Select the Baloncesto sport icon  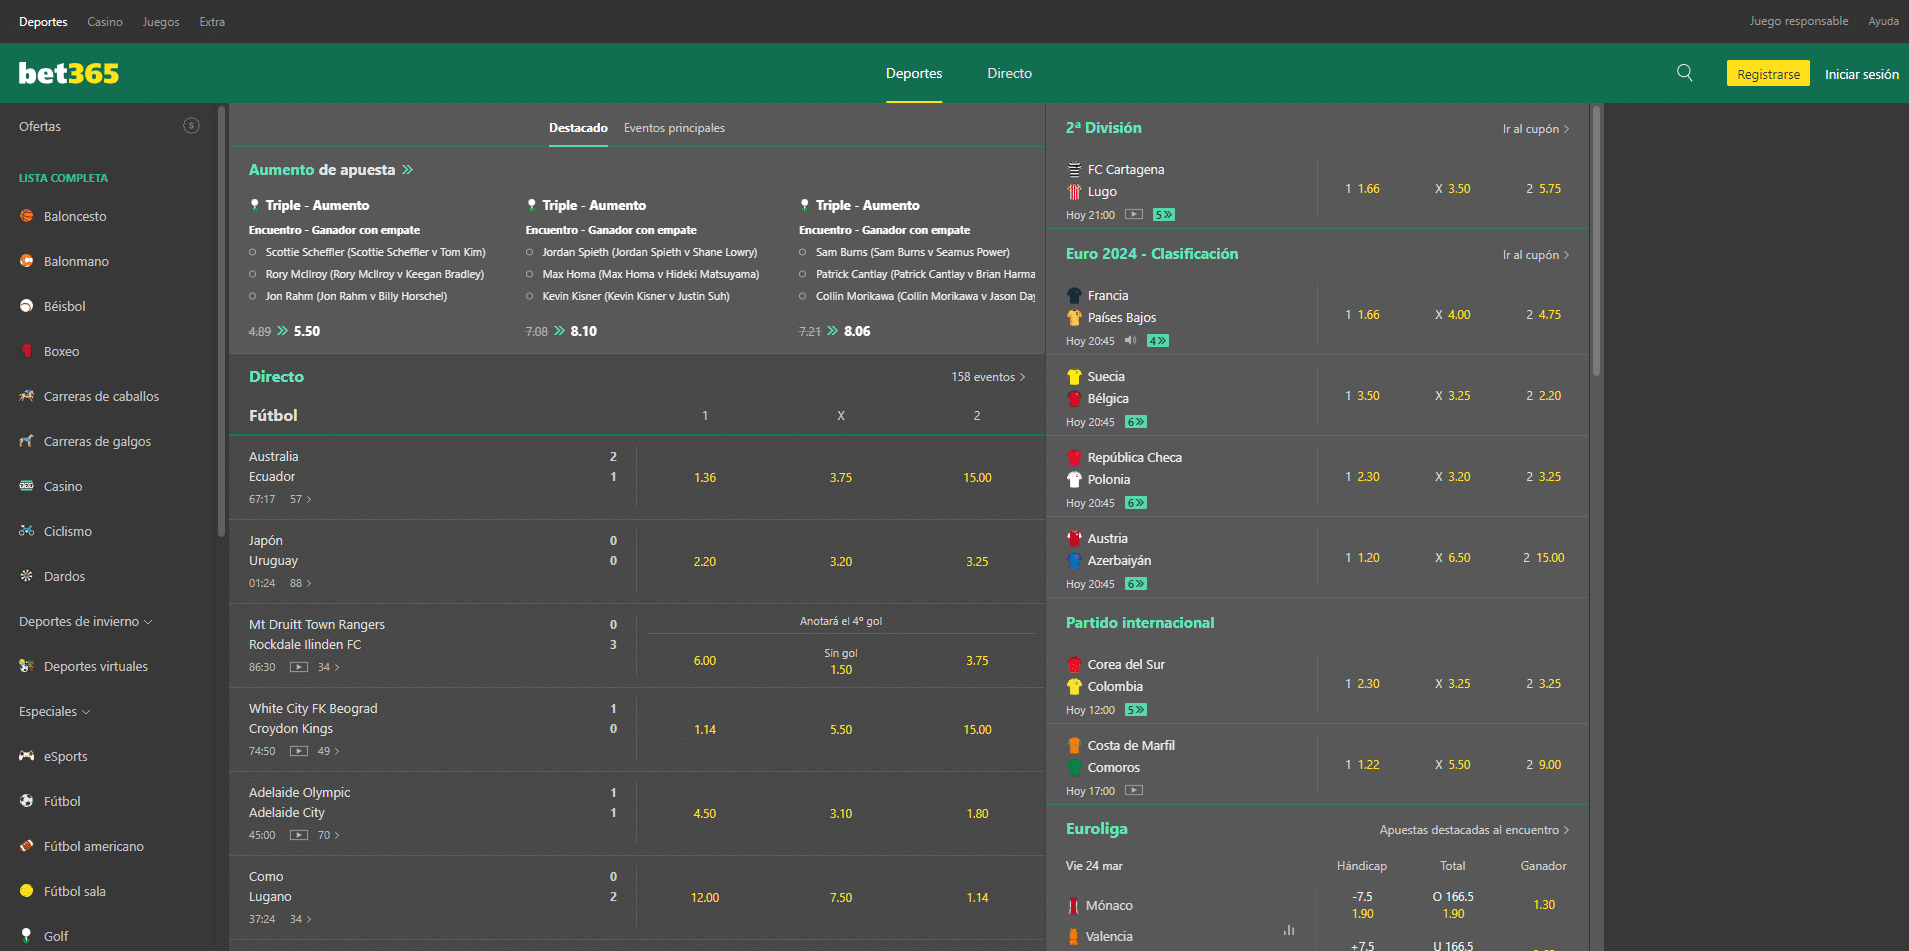[x=27, y=216]
